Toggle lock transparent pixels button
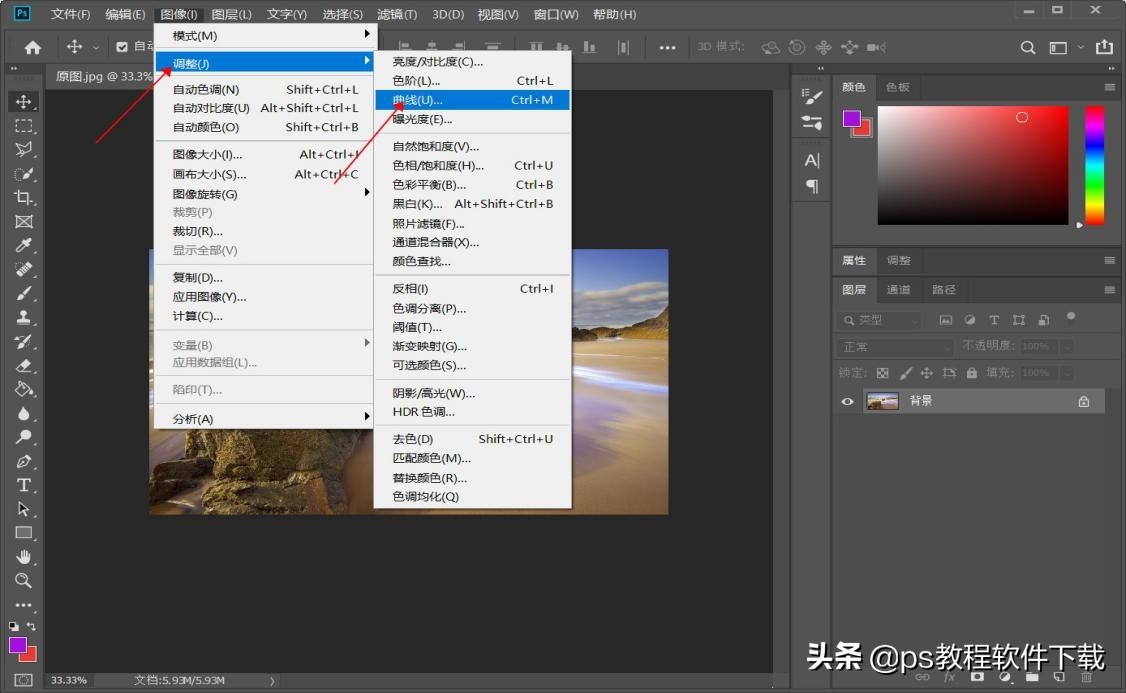Image resolution: width=1126 pixels, height=693 pixels. tap(883, 373)
